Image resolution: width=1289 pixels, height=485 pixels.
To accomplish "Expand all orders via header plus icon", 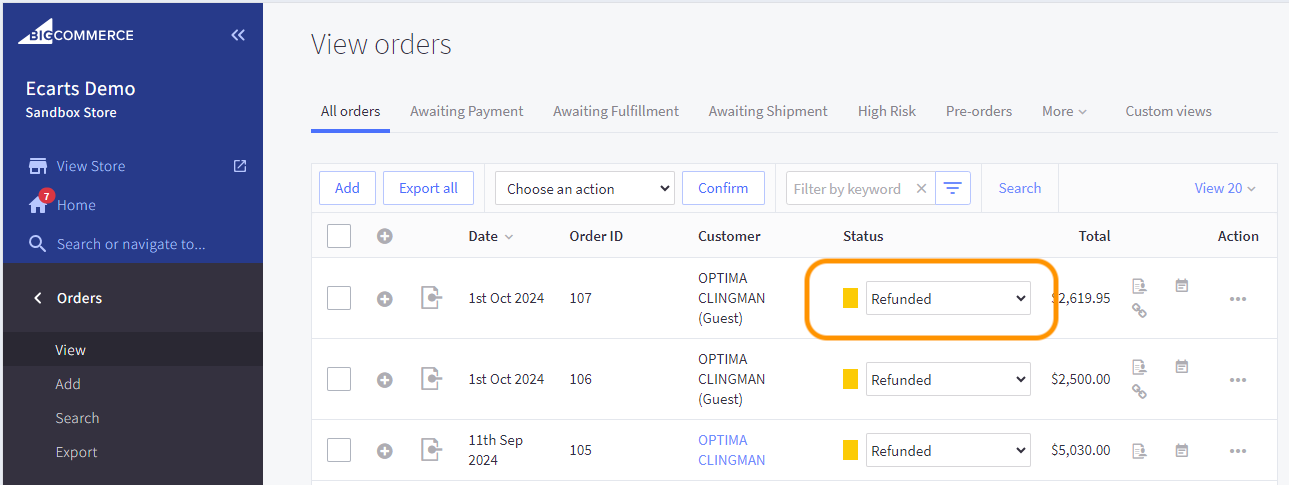I will 385,237.
